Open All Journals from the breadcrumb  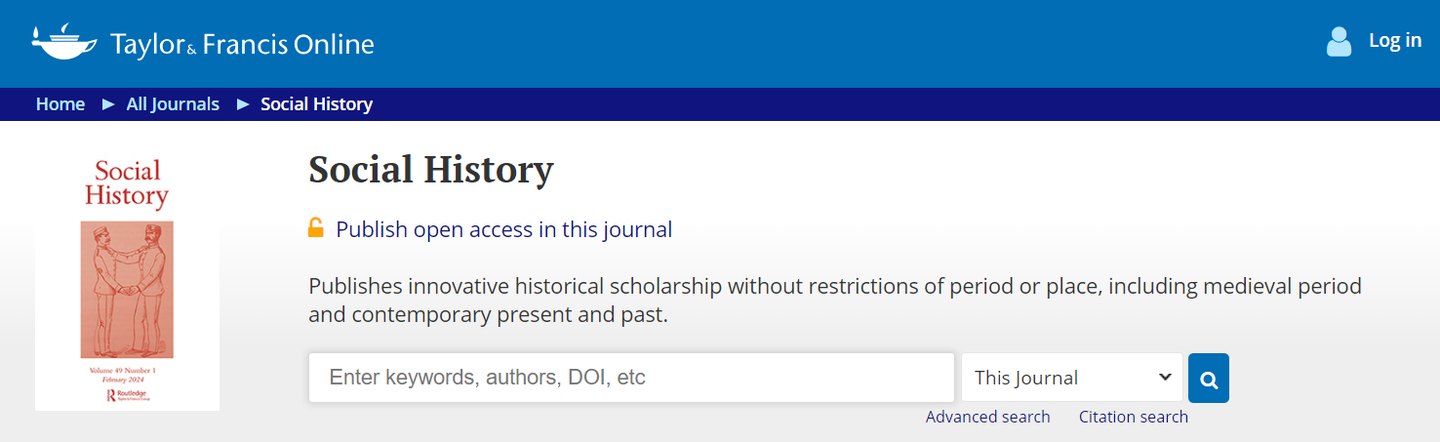pyautogui.click(x=172, y=104)
